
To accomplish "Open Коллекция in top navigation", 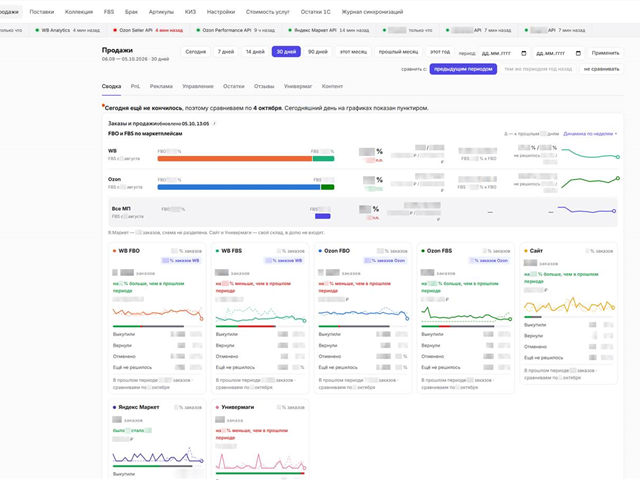I will 79,12.
